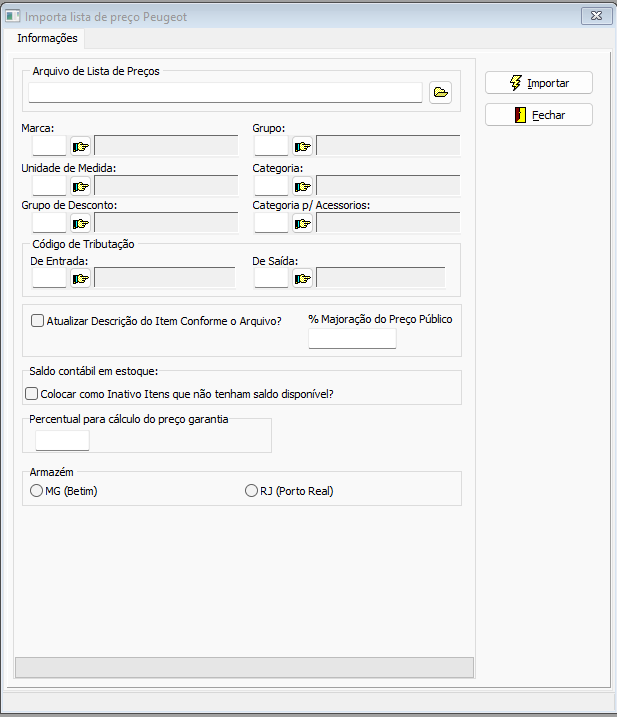This screenshot has height=717, width=617.
Task: Open the Categoria p/ Acessorios lookup icon
Action: 302,223
